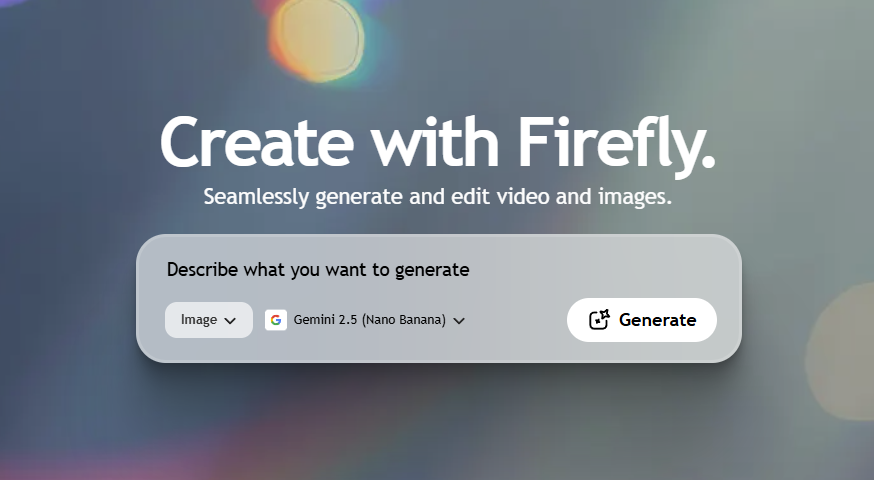
Task: Click the word 'Seamlessly' in the subtitle
Action: (258, 196)
